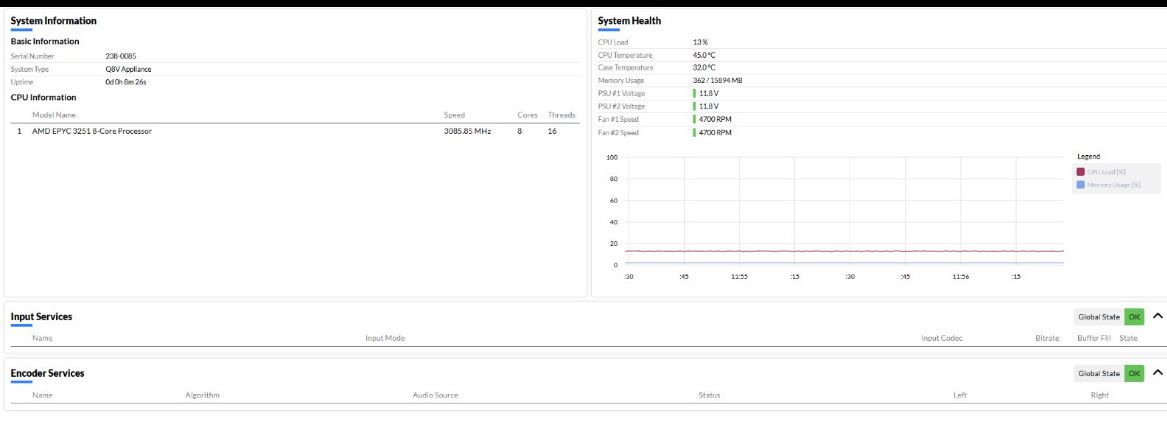Image resolution: width=1167 pixels, height=434 pixels.
Task: Click the 362 / 15894 MB memory value
Action: tap(717, 80)
